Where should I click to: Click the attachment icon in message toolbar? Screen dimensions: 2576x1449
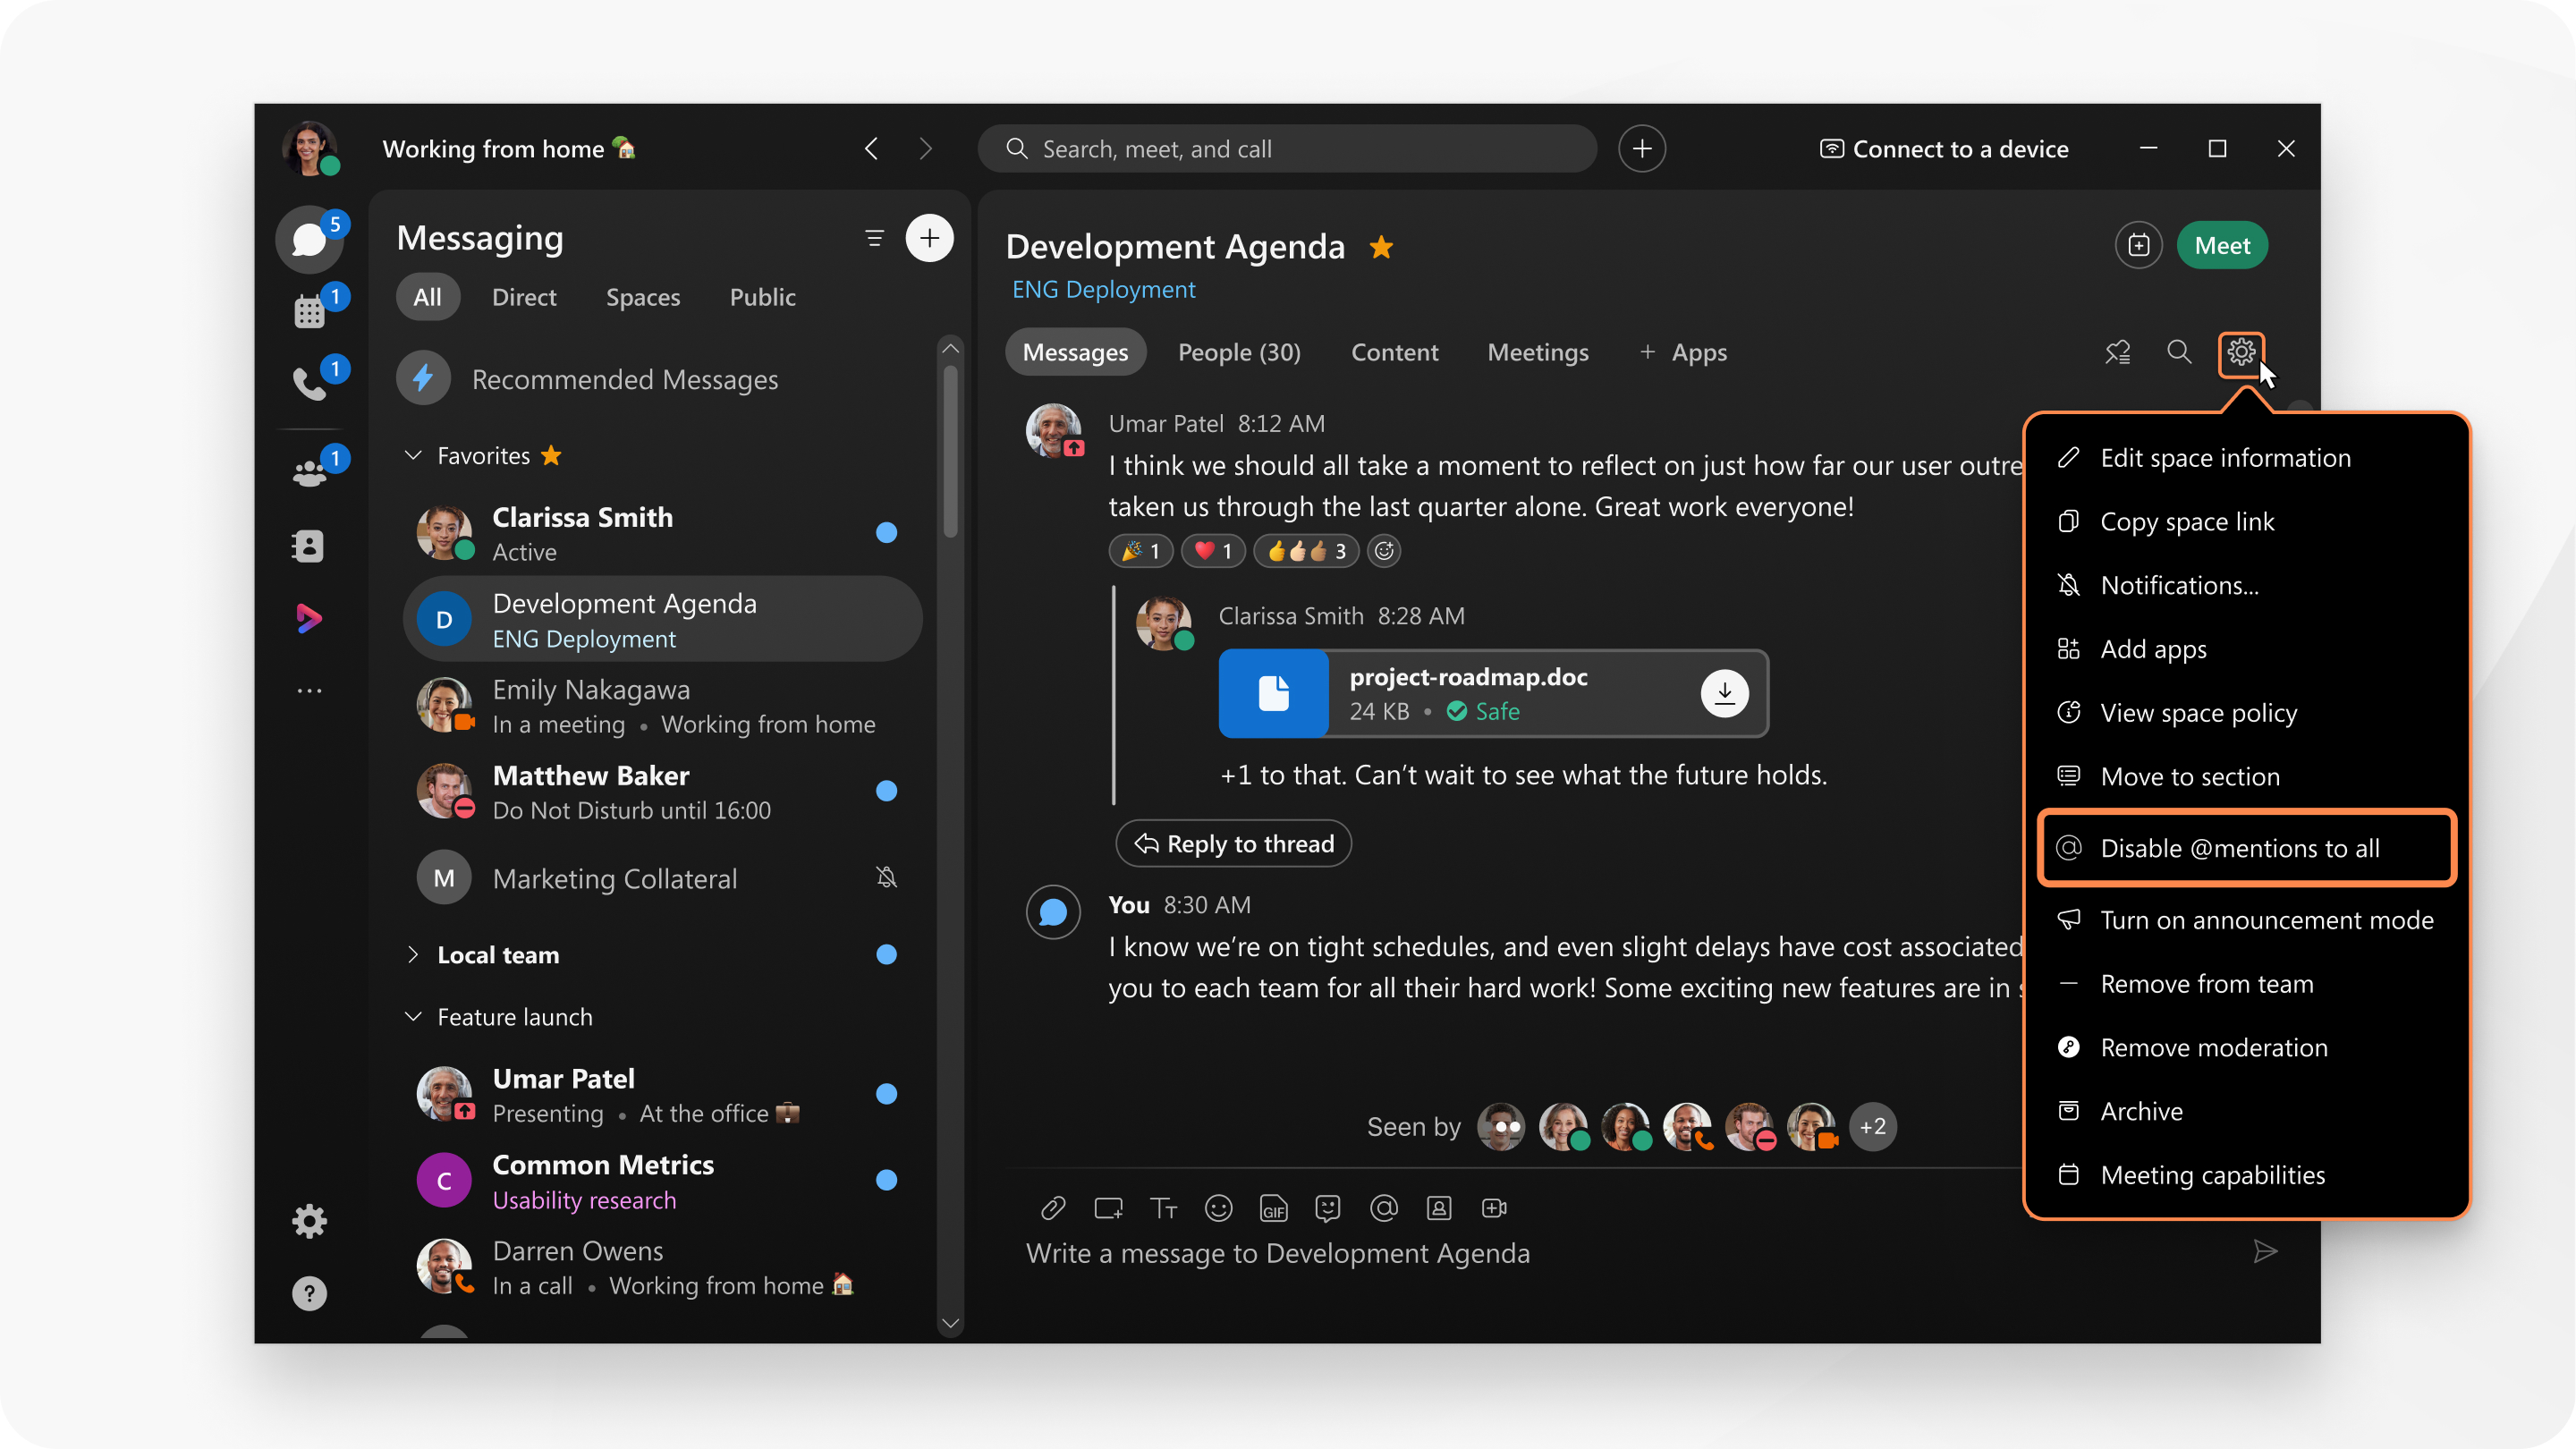point(1049,1208)
